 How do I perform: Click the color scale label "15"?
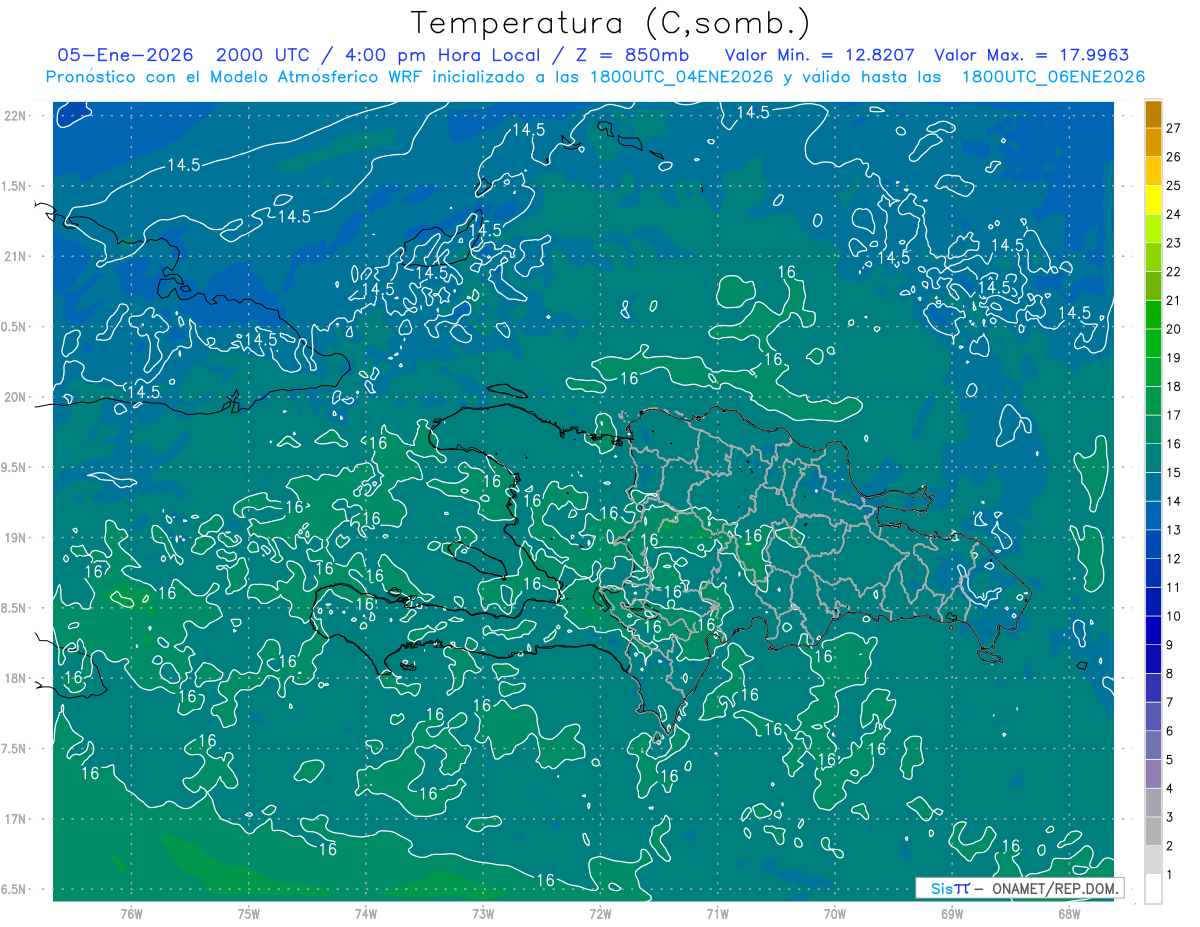[1173, 472]
